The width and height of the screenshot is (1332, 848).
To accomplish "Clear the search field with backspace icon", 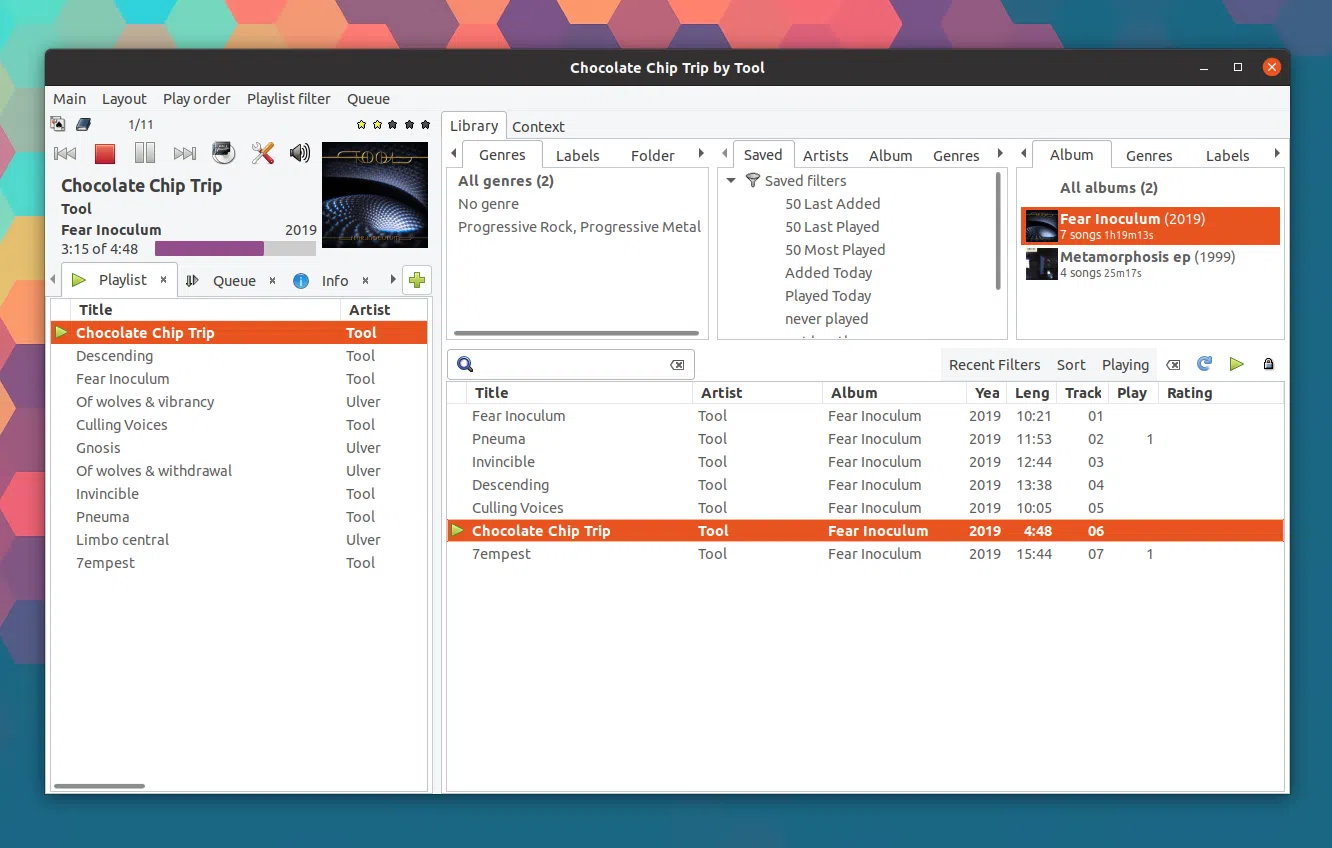I will (677, 365).
